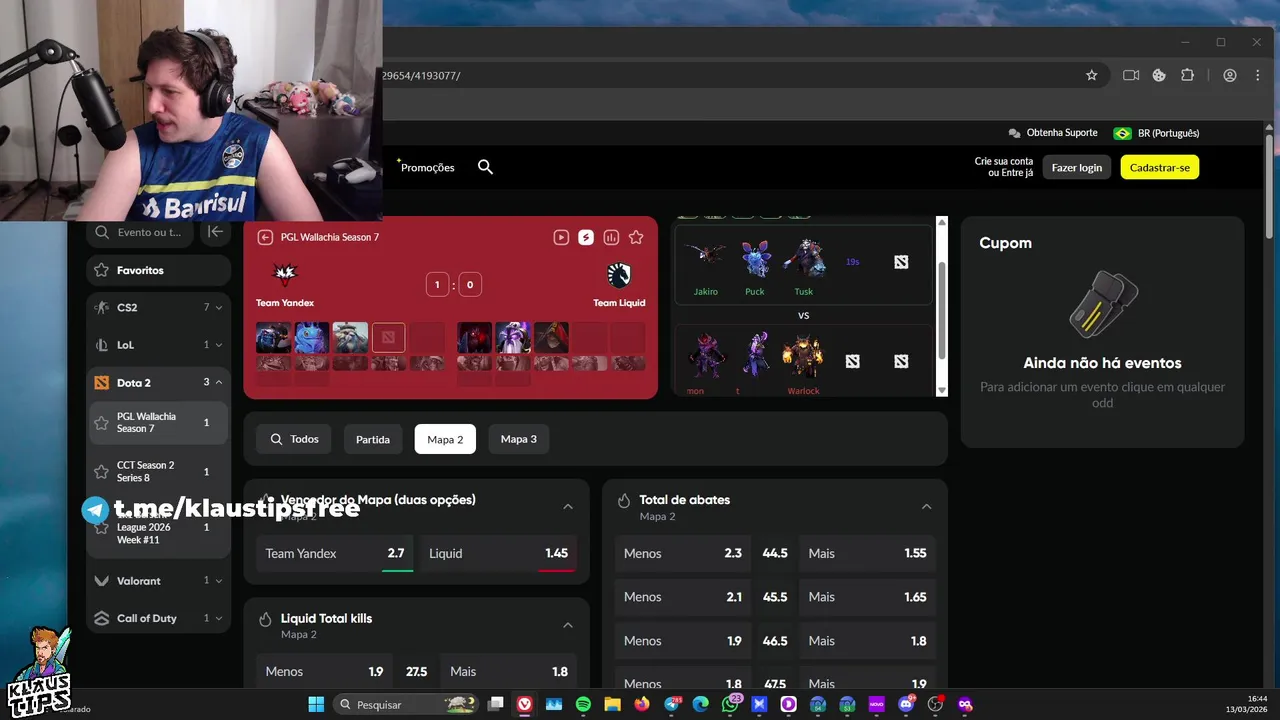Open the Obtenha Suporte link

pos(1054,133)
